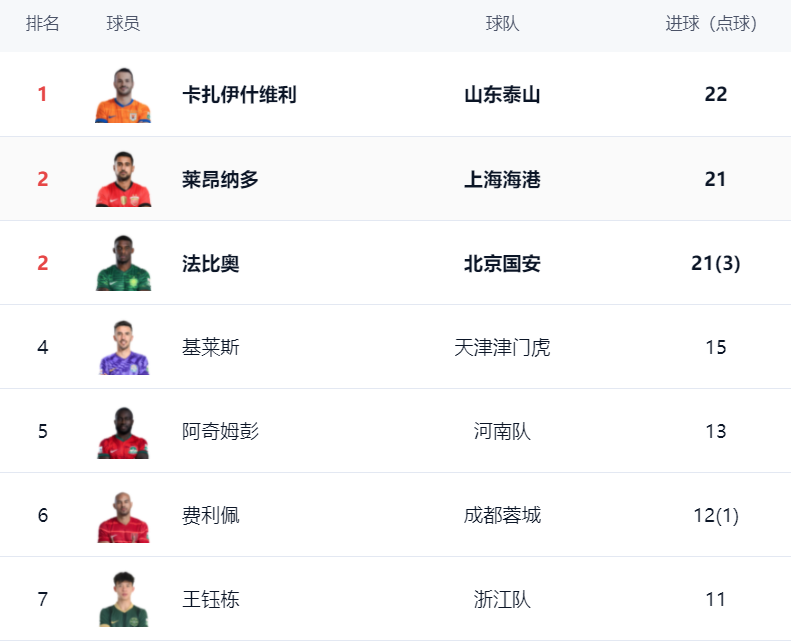Click 基莱斯 player avatar photo

point(123,348)
